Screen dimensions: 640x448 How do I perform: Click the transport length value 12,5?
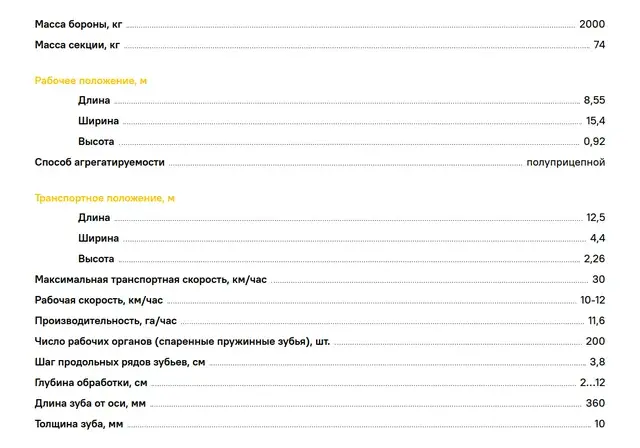tap(596, 217)
